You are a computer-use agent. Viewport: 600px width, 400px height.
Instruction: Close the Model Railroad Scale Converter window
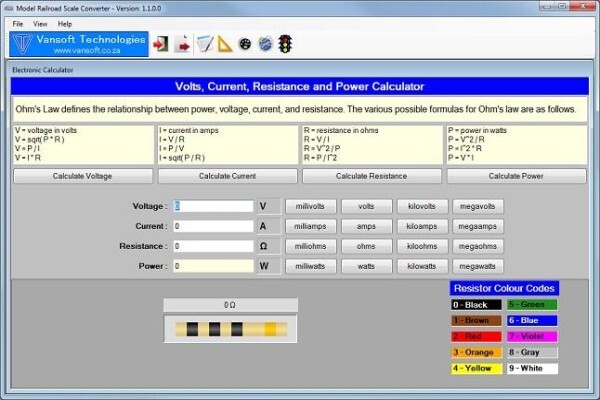pos(584,5)
